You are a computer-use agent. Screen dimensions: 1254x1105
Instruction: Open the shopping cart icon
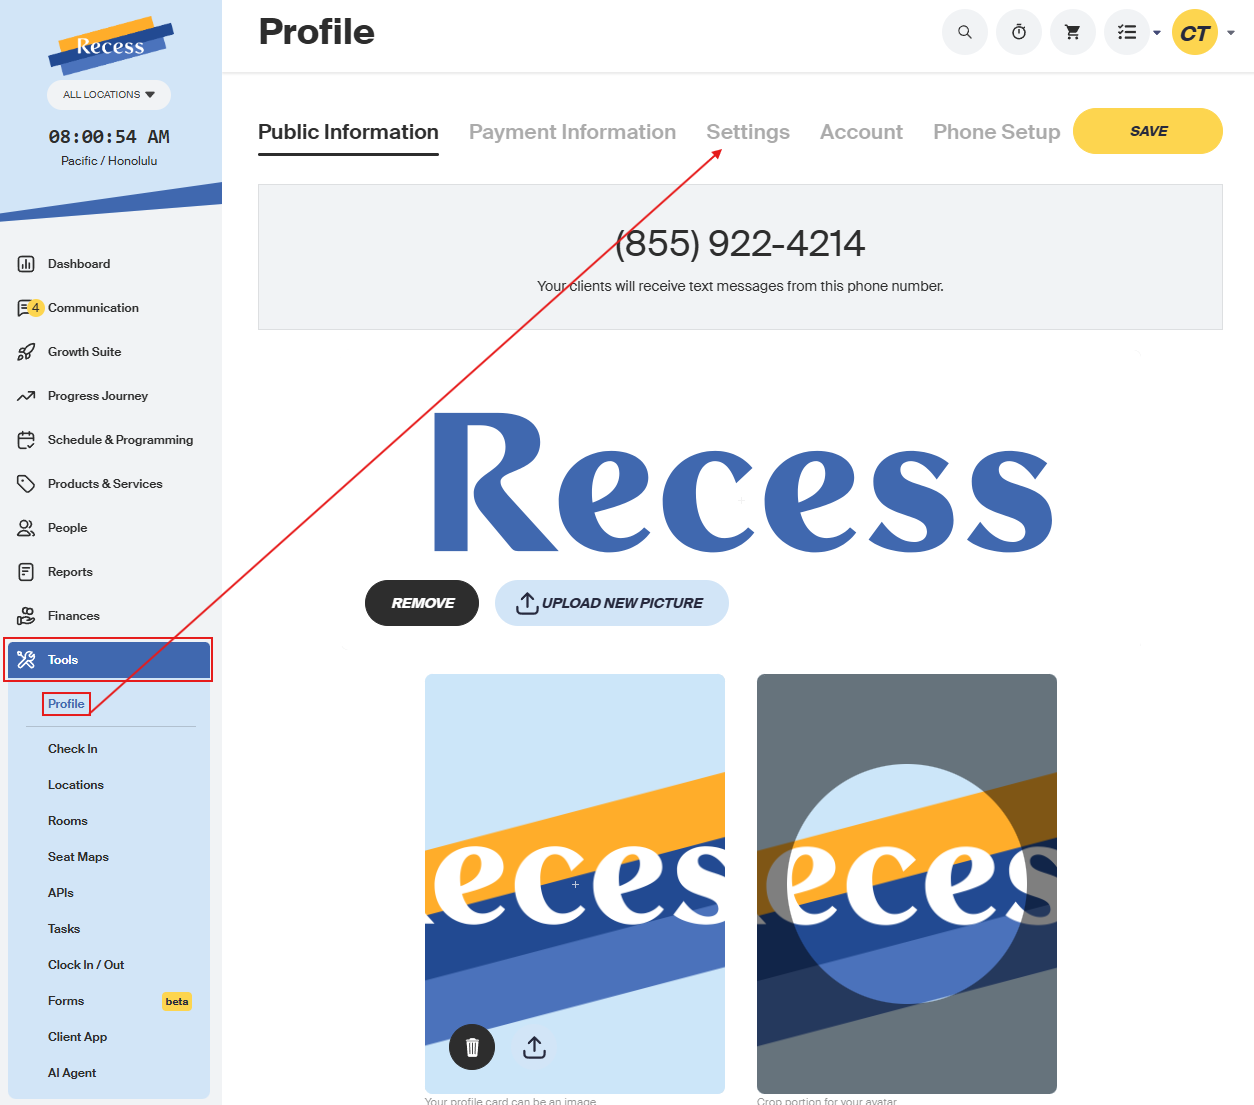click(1073, 32)
